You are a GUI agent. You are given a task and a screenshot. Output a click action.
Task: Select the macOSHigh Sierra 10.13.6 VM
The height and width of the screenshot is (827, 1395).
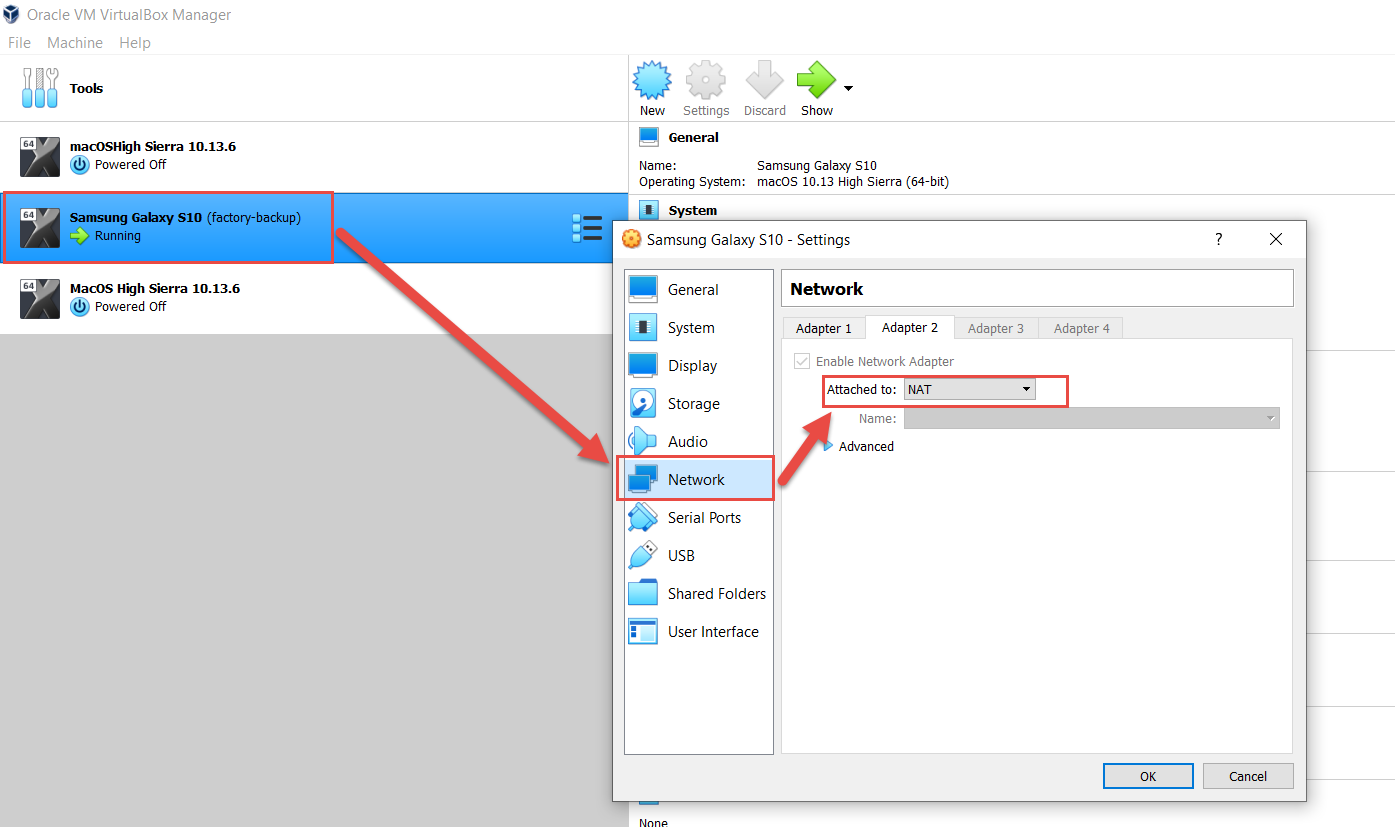tap(313, 157)
